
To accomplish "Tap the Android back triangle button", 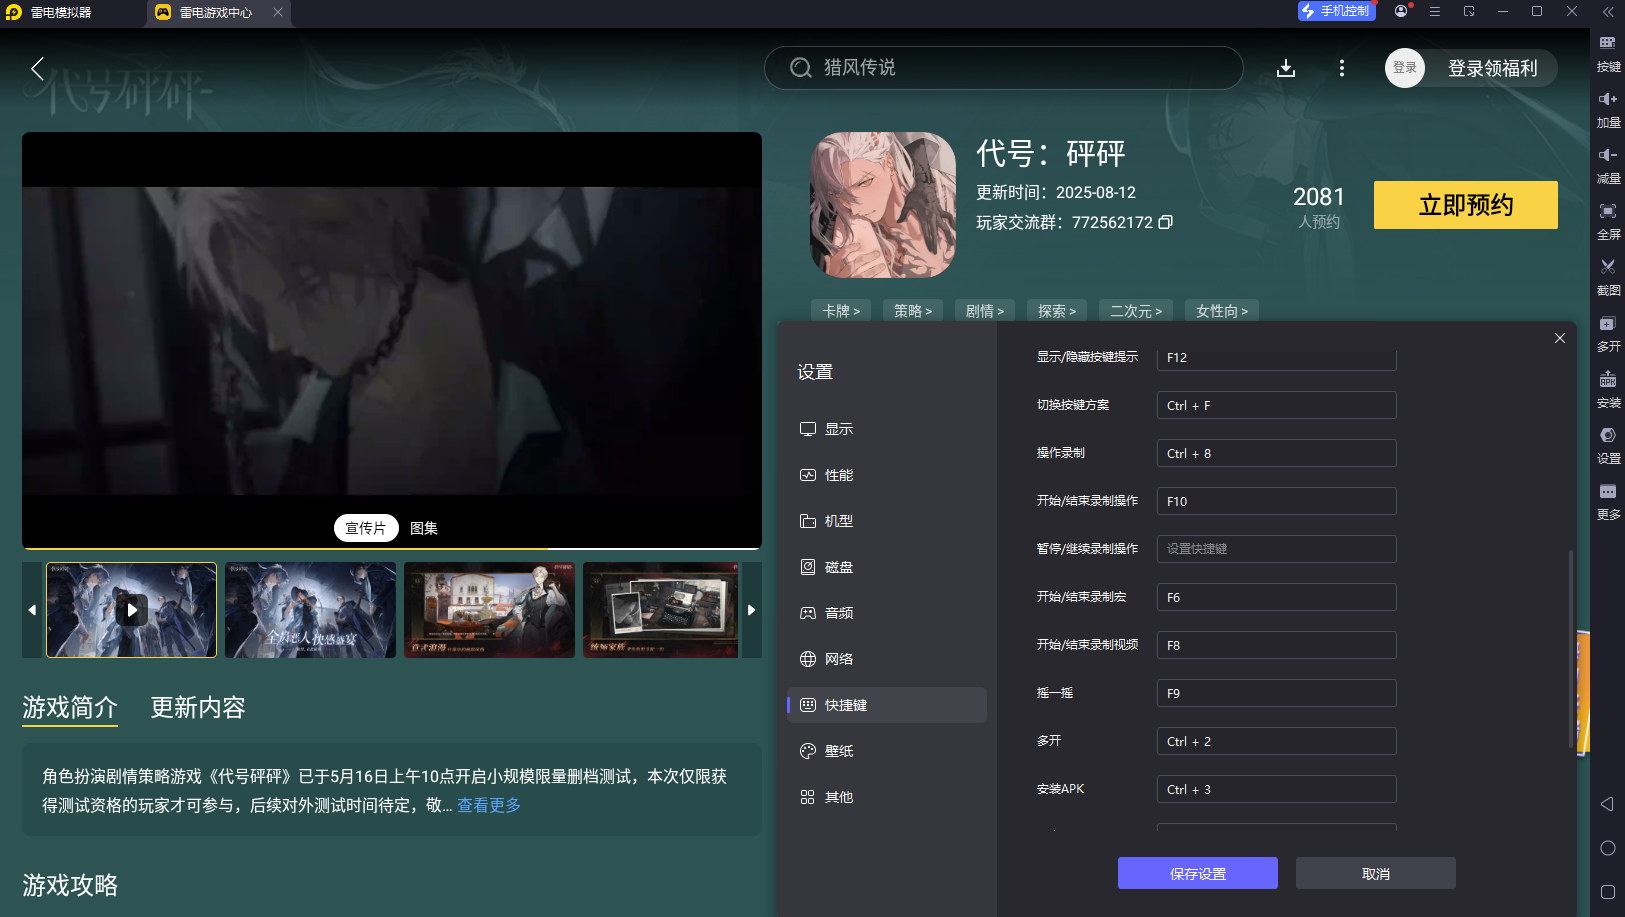I will pyautogui.click(x=1607, y=804).
